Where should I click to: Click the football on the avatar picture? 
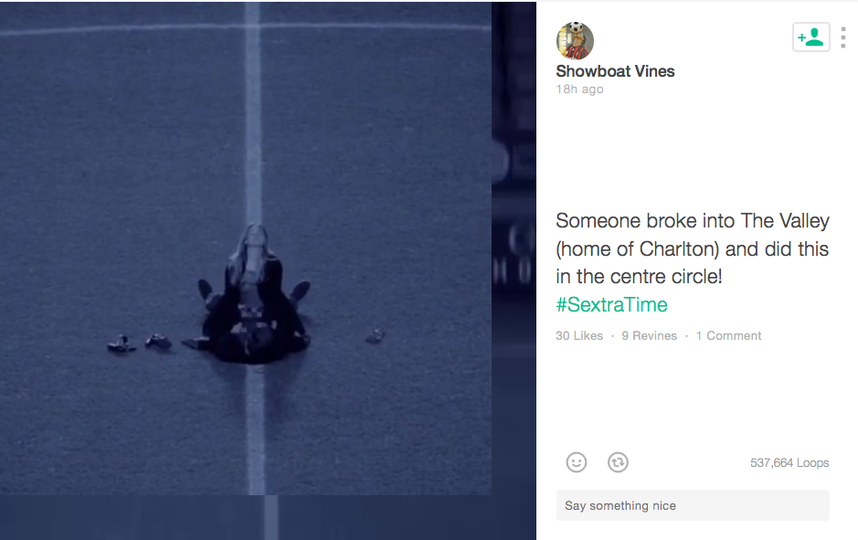pyautogui.click(x=576, y=27)
